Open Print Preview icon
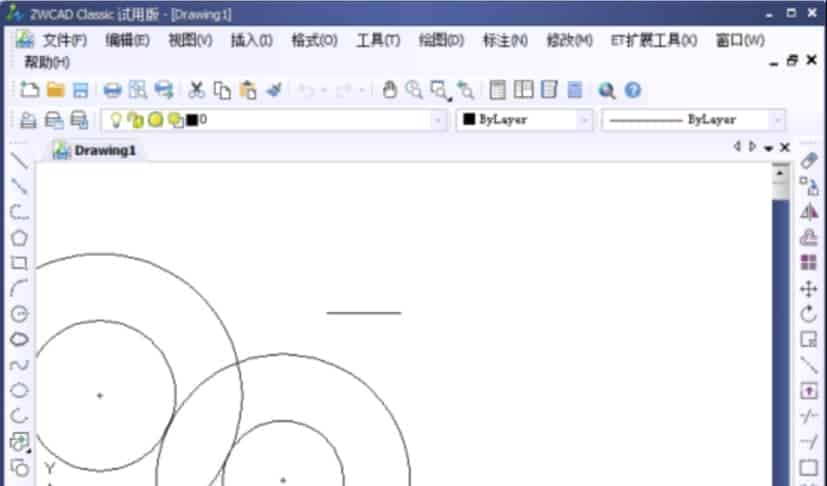This screenshot has width=827, height=486. tap(138, 90)
